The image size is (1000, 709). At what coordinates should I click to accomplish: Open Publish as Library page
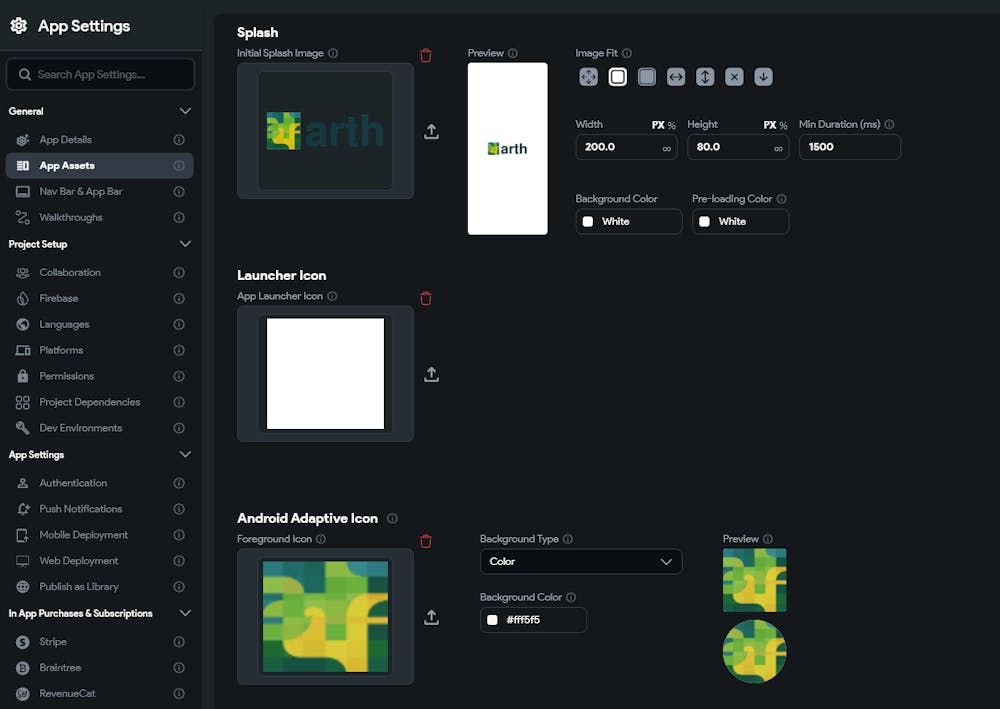(x=99, y=587)
